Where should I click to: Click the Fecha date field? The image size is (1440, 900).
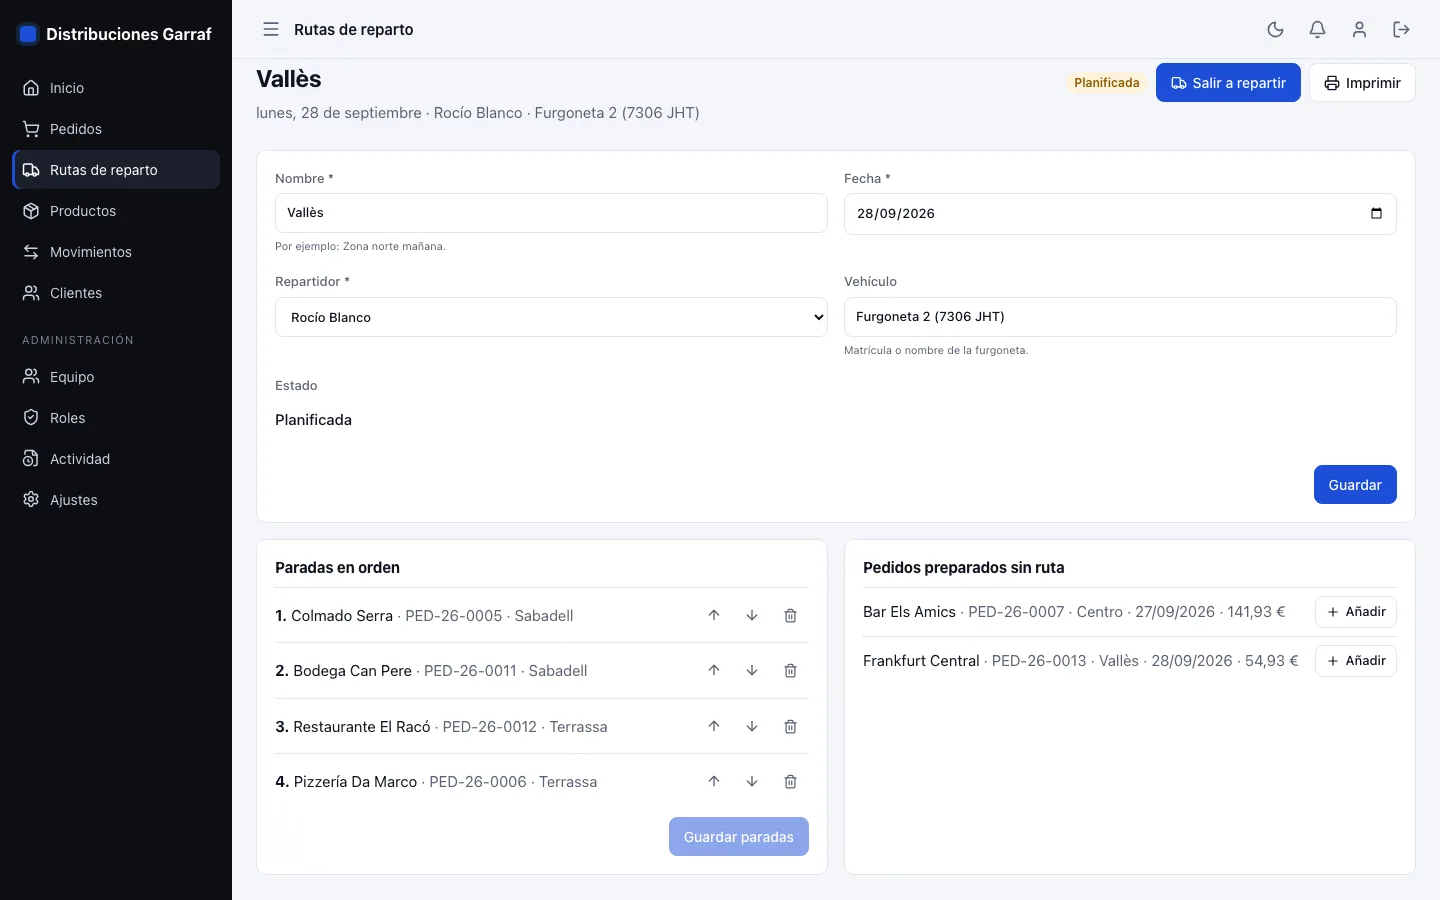(x=1120, y=214)
